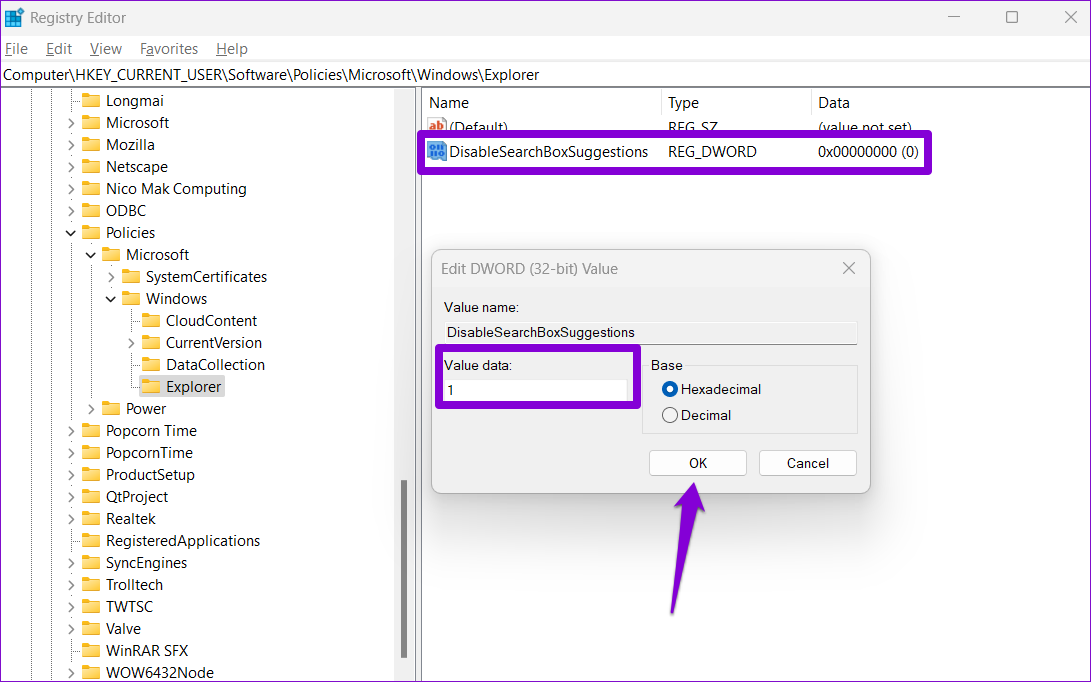Click the CloudContent folder icon

(x=151, y=321)
